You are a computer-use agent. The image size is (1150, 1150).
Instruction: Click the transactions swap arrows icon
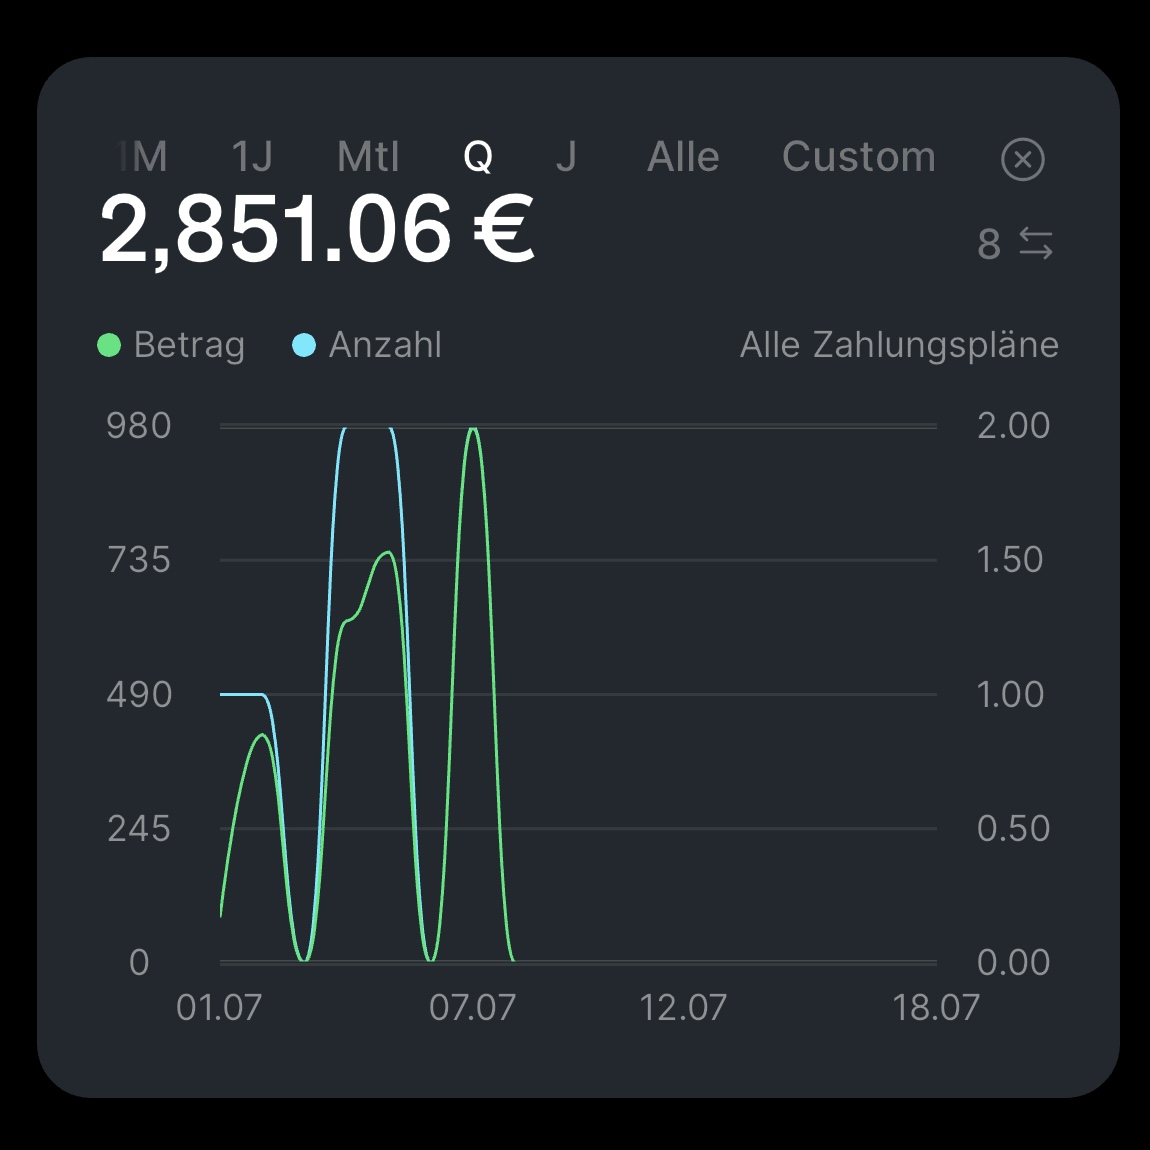click(1036, 243)
